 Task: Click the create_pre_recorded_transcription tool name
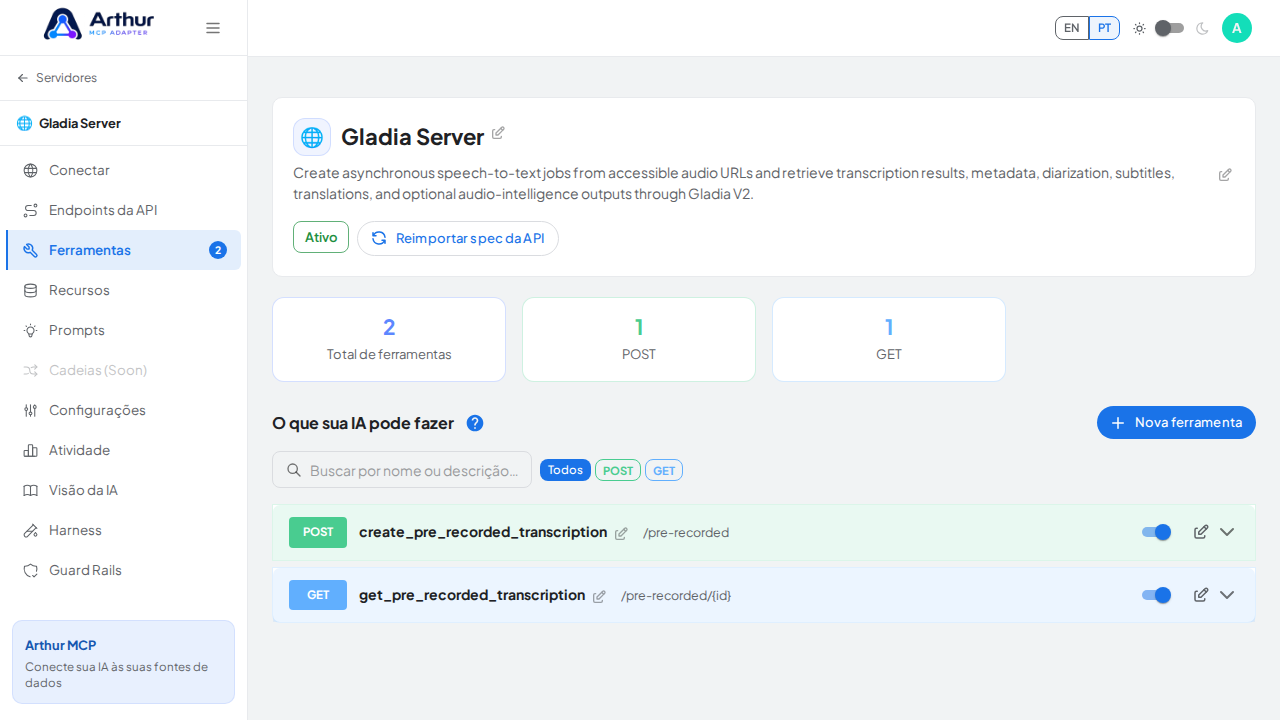483,532
